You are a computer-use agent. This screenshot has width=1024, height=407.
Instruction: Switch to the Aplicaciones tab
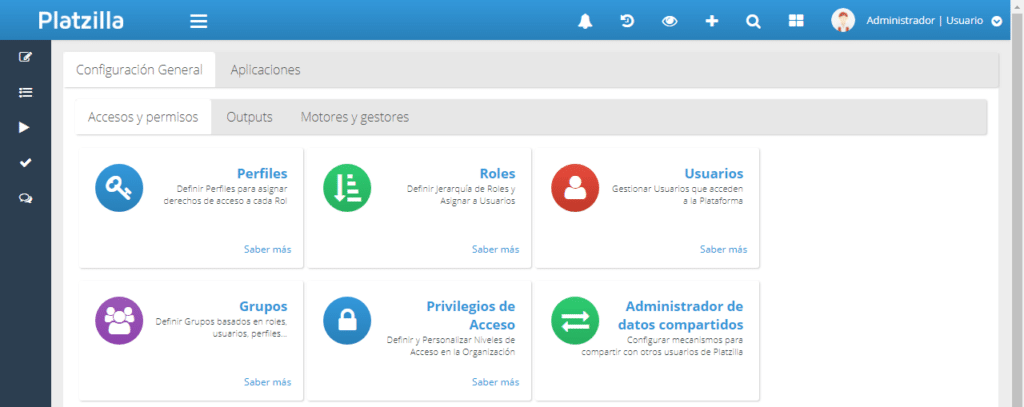click(x=265, y=70)
